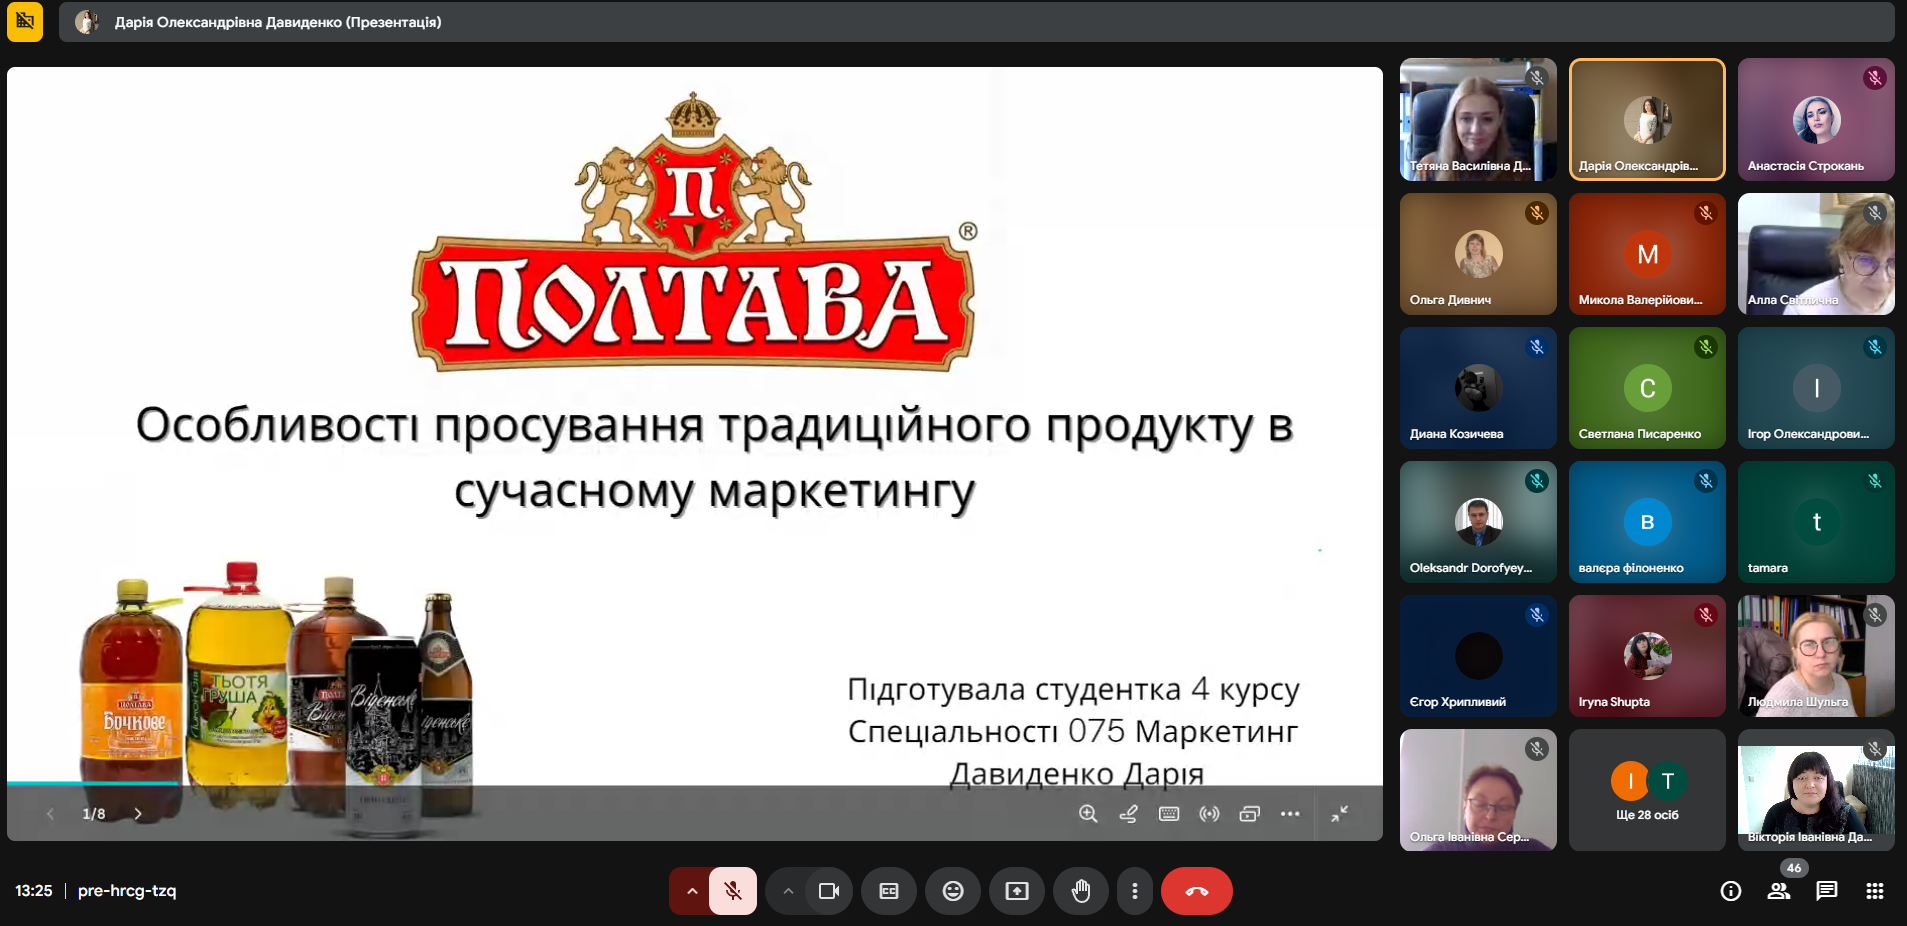Open the keyboard icon in slide toolbar
This screenshot has height=926, width=1907.
click(x=1169, y=814)
